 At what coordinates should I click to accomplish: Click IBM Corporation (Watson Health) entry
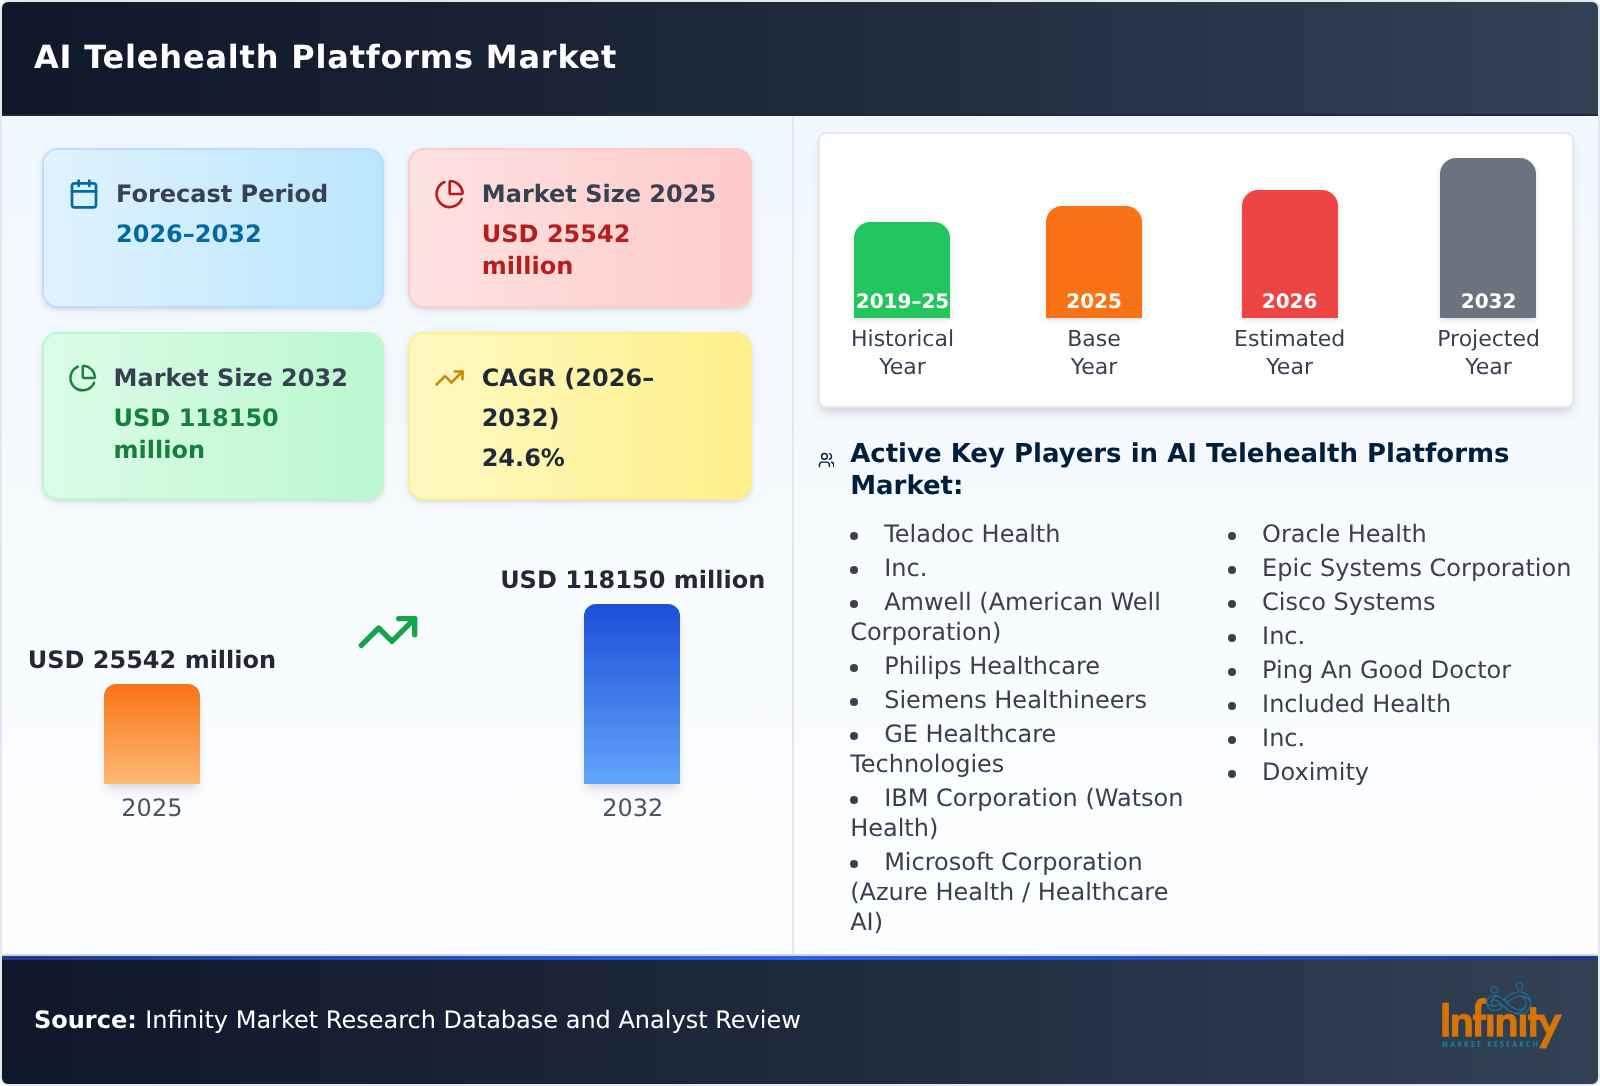tap(1016, 813)
